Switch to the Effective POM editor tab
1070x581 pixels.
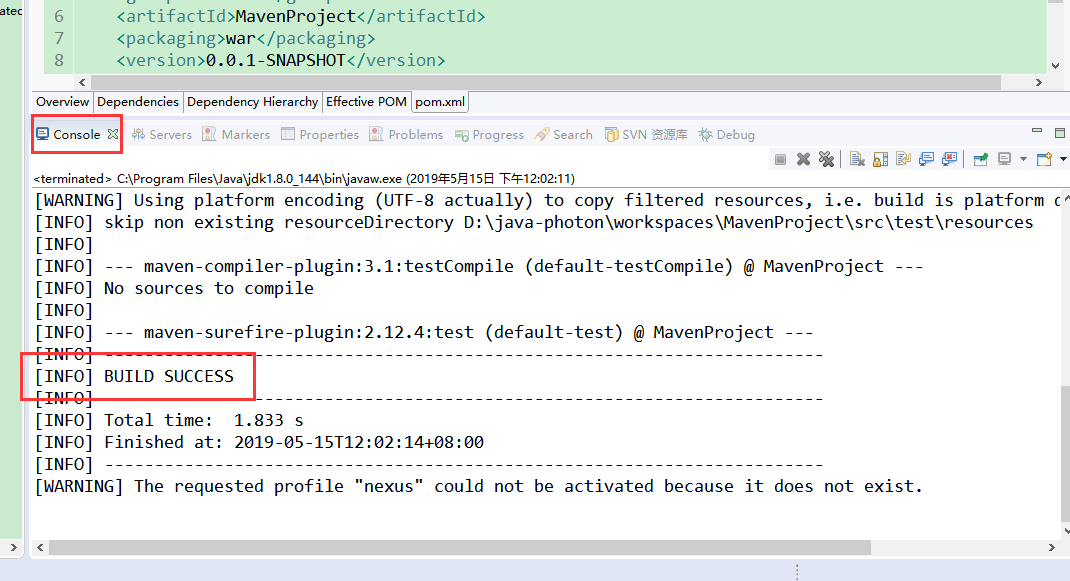(x=366, y=102)
